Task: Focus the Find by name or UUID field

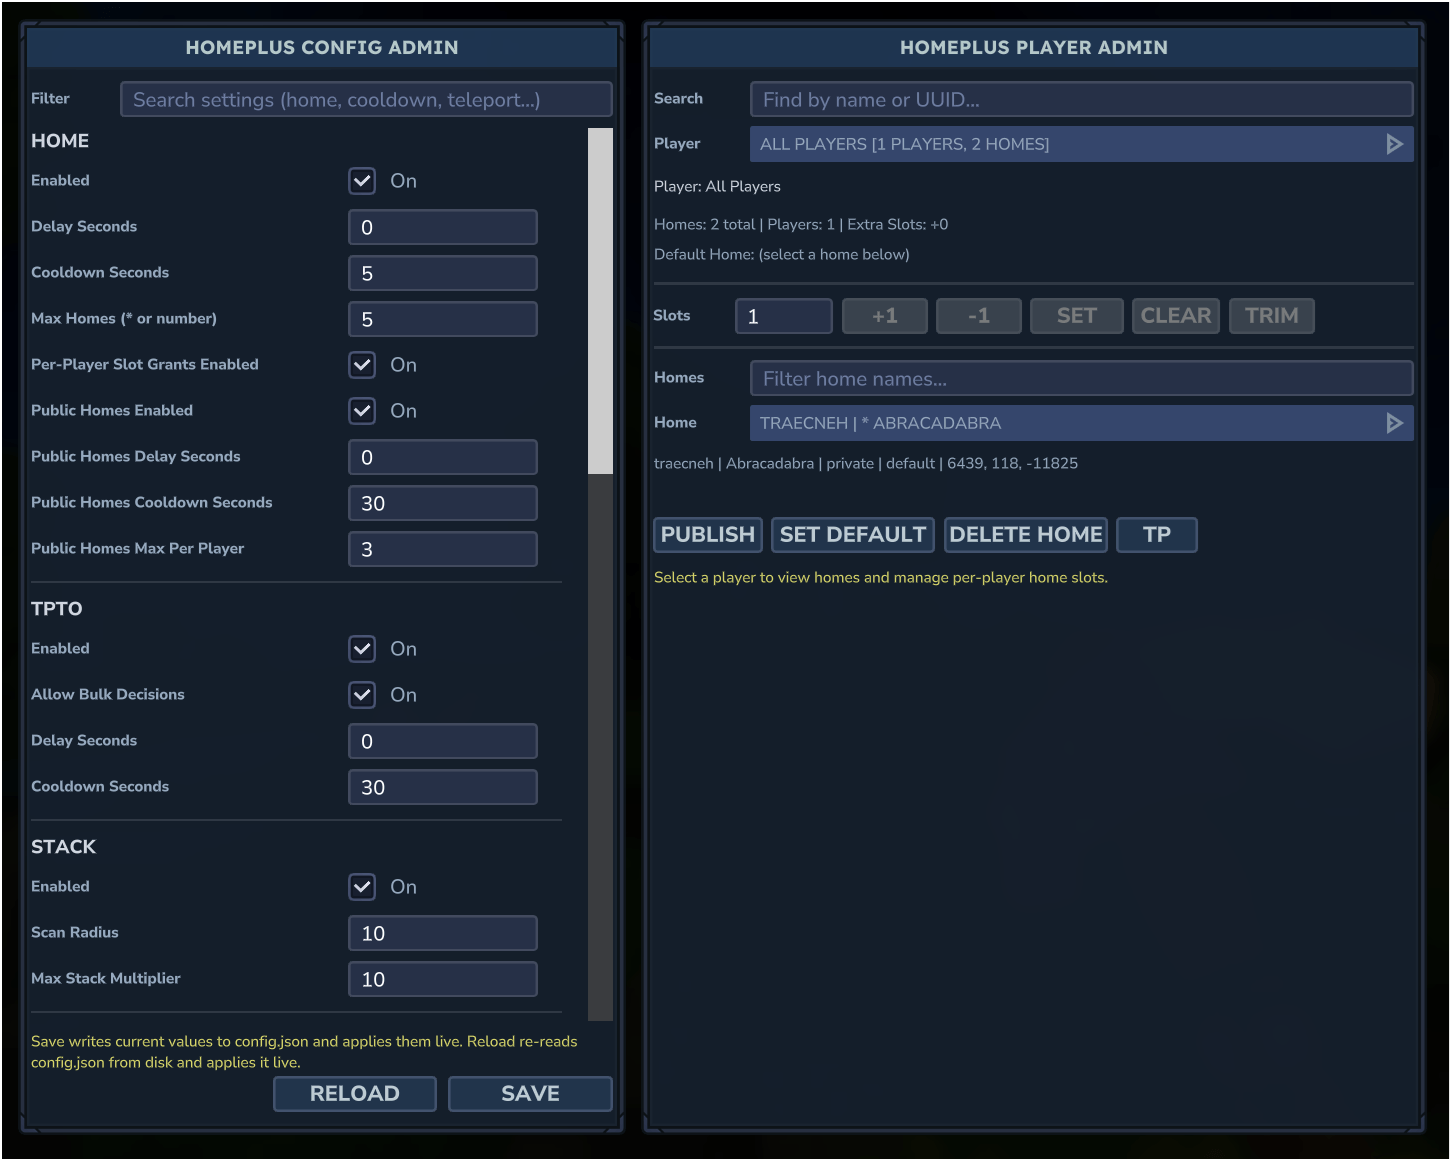Action: click(x=1081, y=100)
